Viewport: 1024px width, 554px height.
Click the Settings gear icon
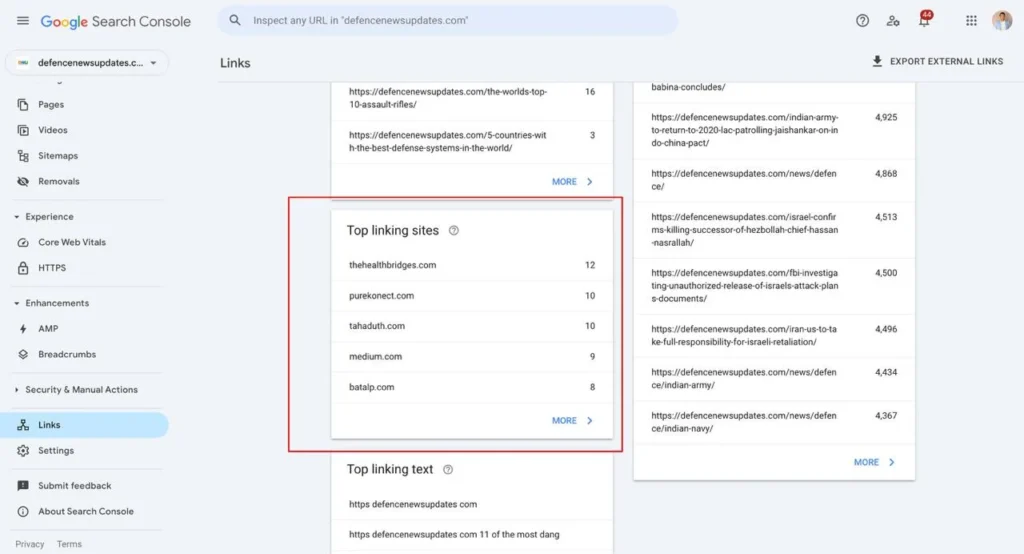click(x=23, y=451)
